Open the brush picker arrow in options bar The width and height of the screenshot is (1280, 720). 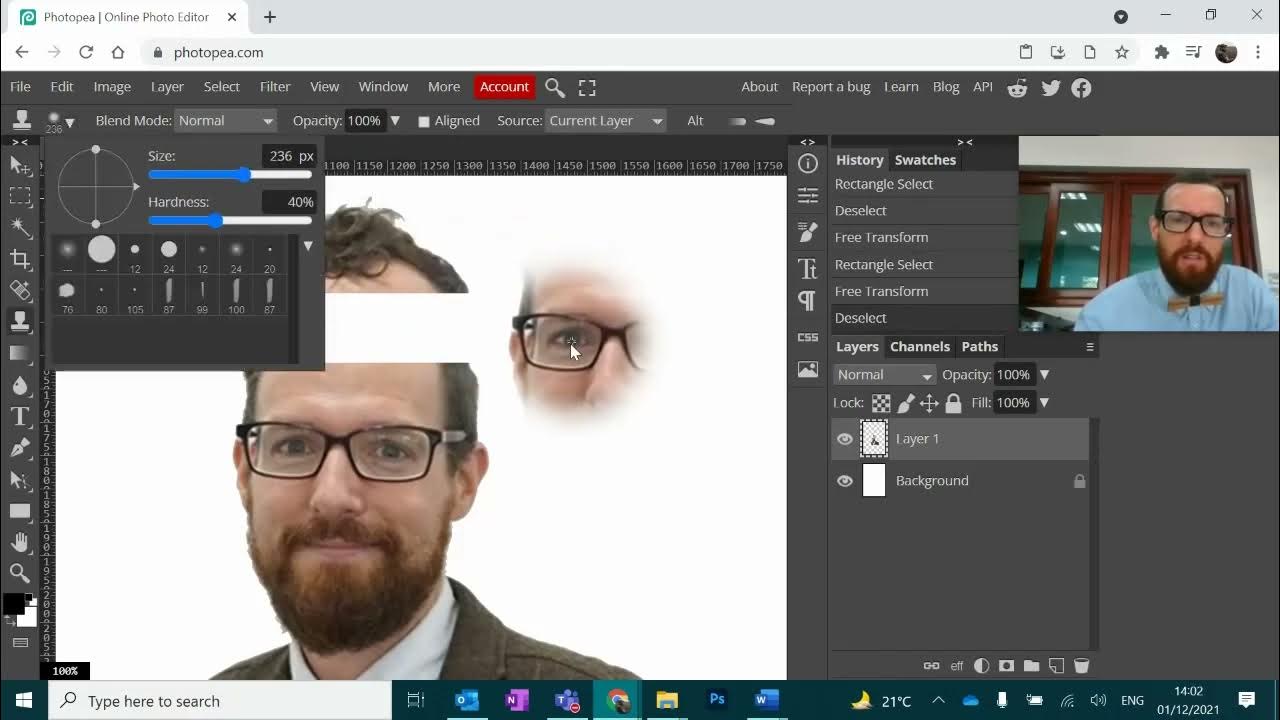click(69, 123)
